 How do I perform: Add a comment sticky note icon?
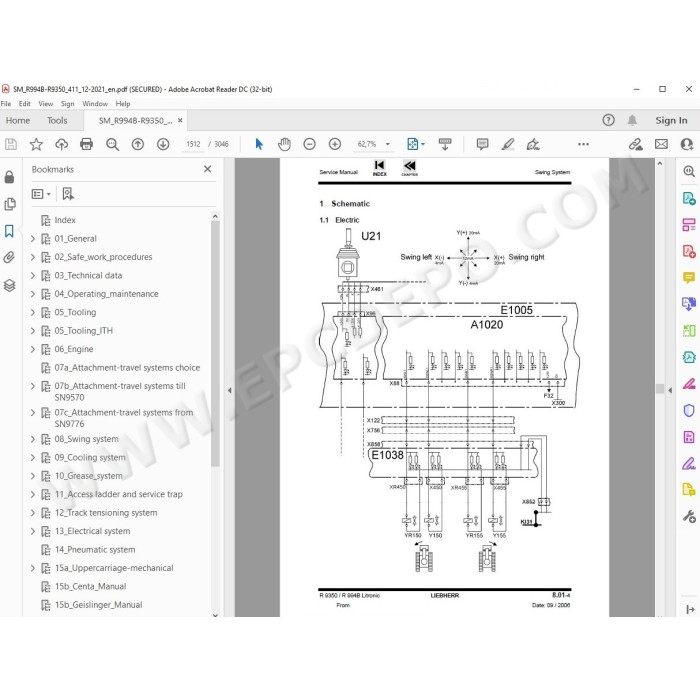pos(482,144)
